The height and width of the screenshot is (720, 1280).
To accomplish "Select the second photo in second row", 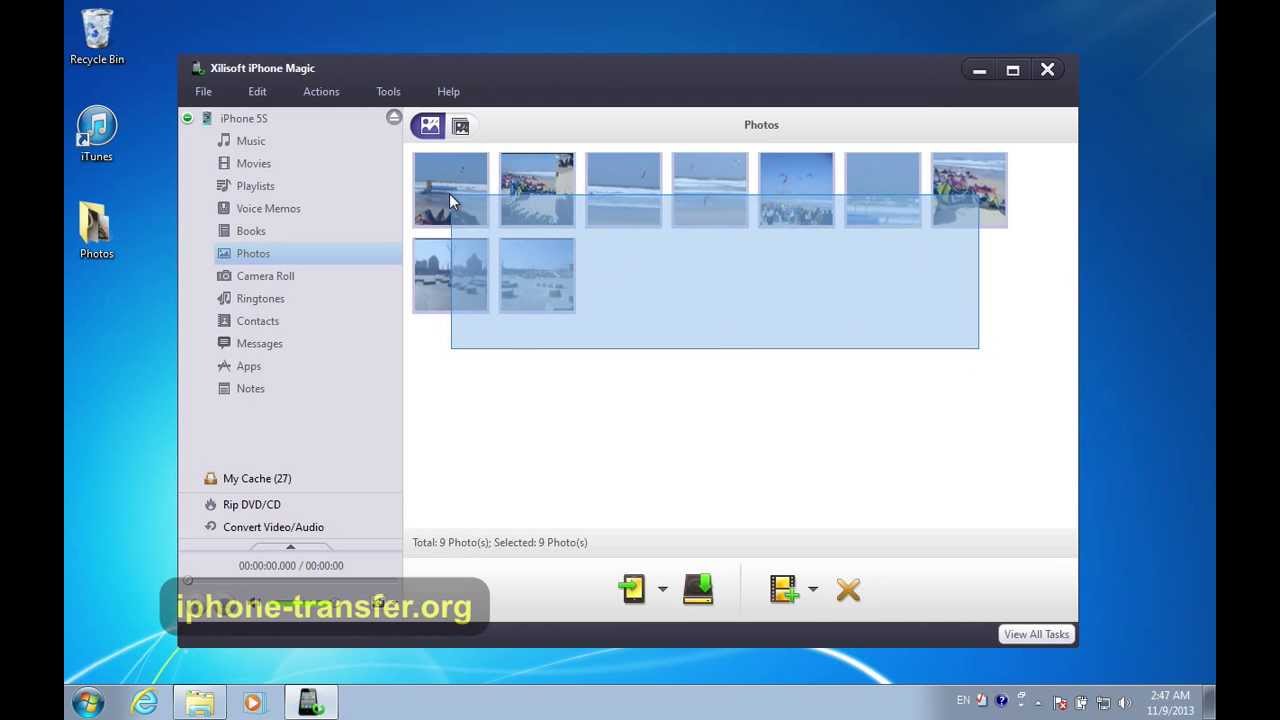I will (x=537, y=275).
